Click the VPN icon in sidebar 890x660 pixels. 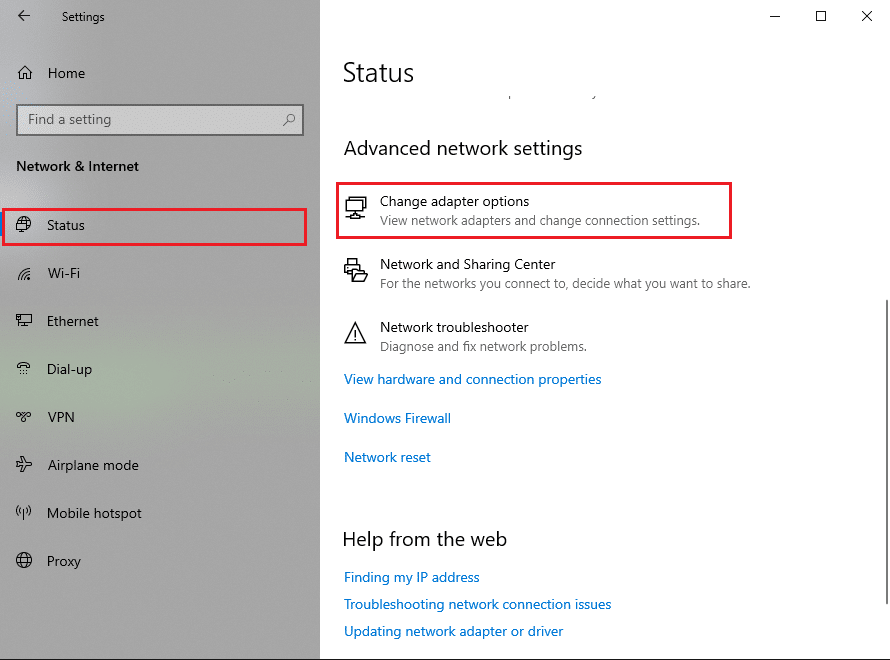(25, 417)
